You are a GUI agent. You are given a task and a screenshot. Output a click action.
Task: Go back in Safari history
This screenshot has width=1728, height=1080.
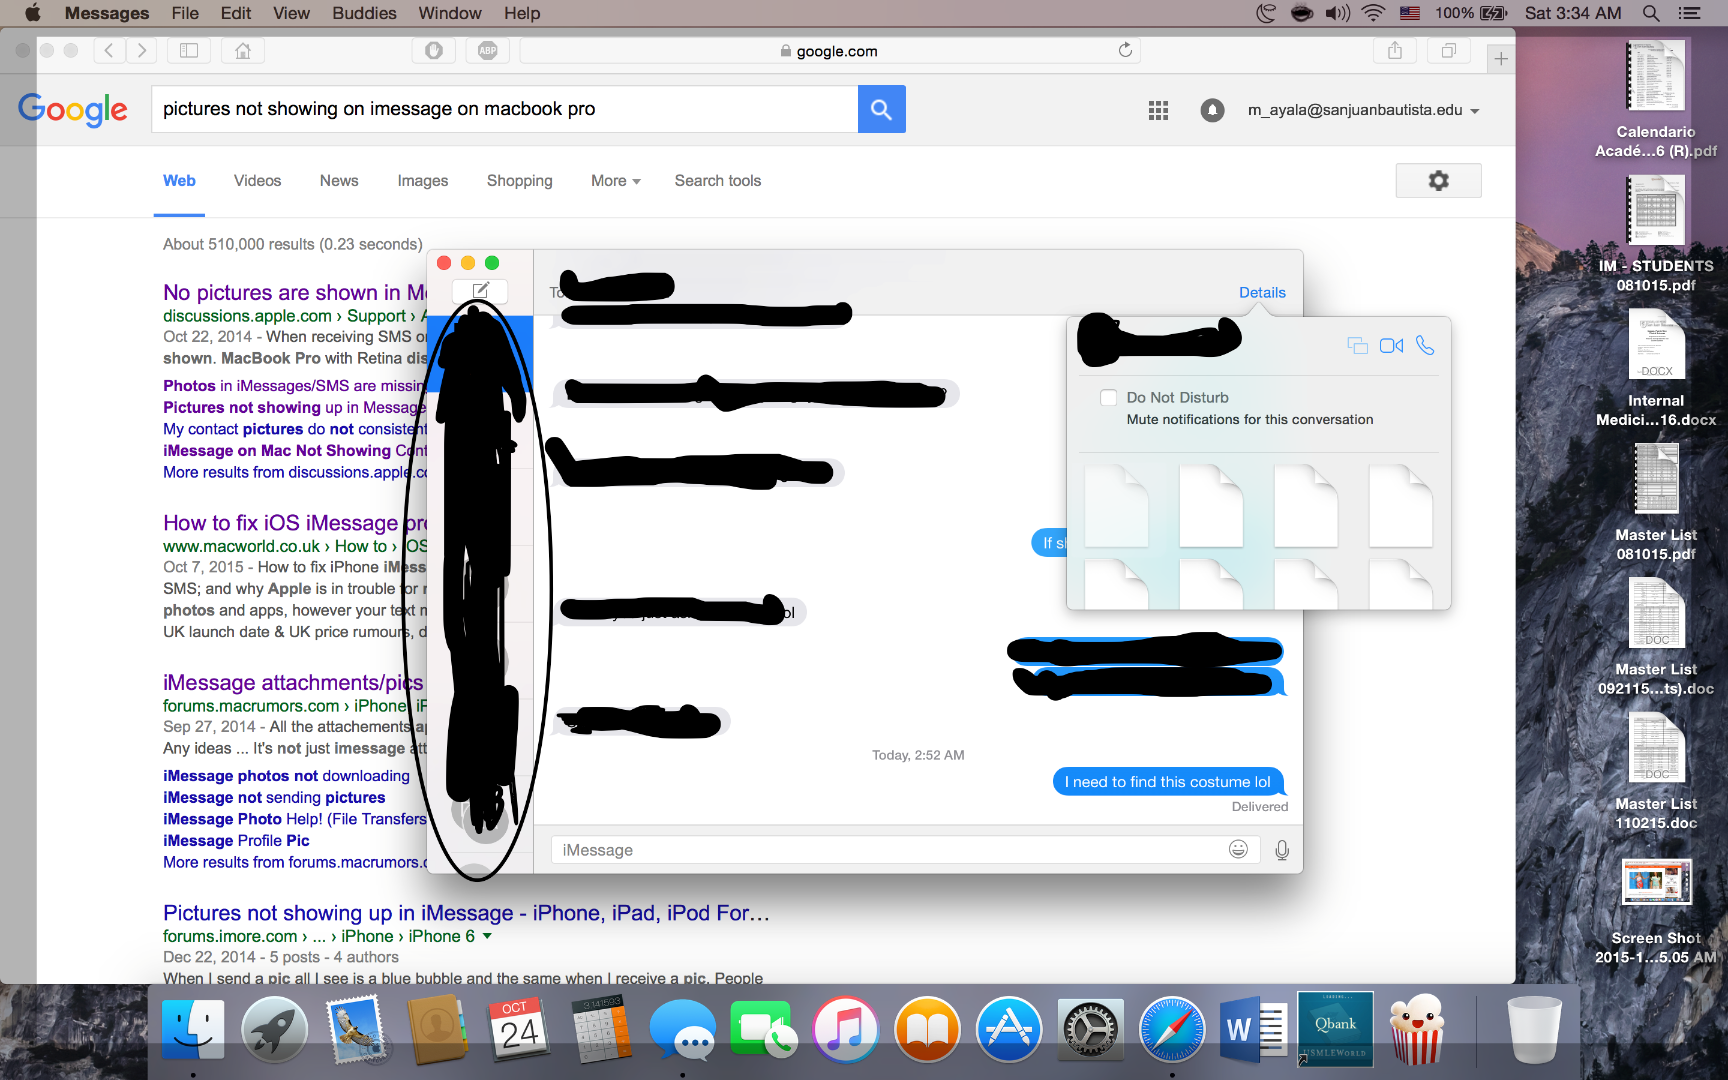pyautogui.click(x=109, y=50)
